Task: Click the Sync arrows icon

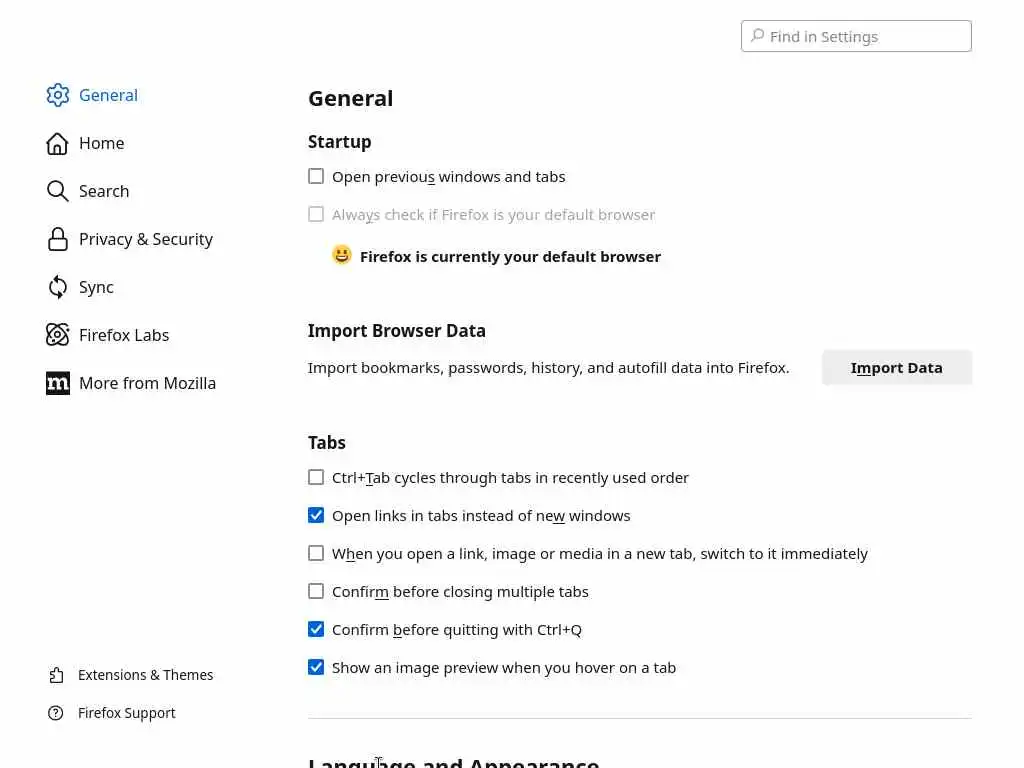Action: pyautogui.click(x=58, y=287)
